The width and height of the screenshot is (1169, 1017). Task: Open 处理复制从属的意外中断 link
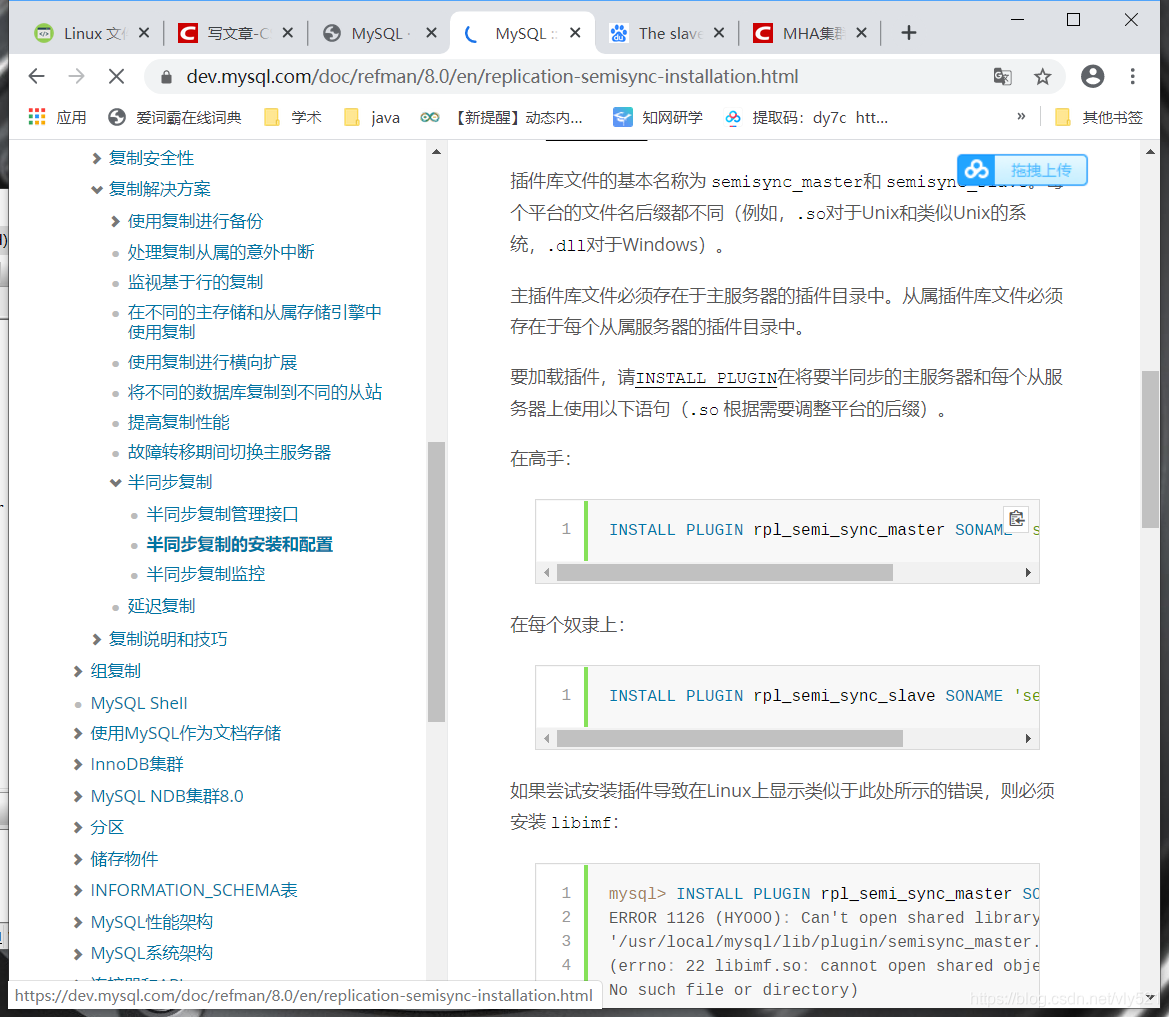(x=221, y=252)
